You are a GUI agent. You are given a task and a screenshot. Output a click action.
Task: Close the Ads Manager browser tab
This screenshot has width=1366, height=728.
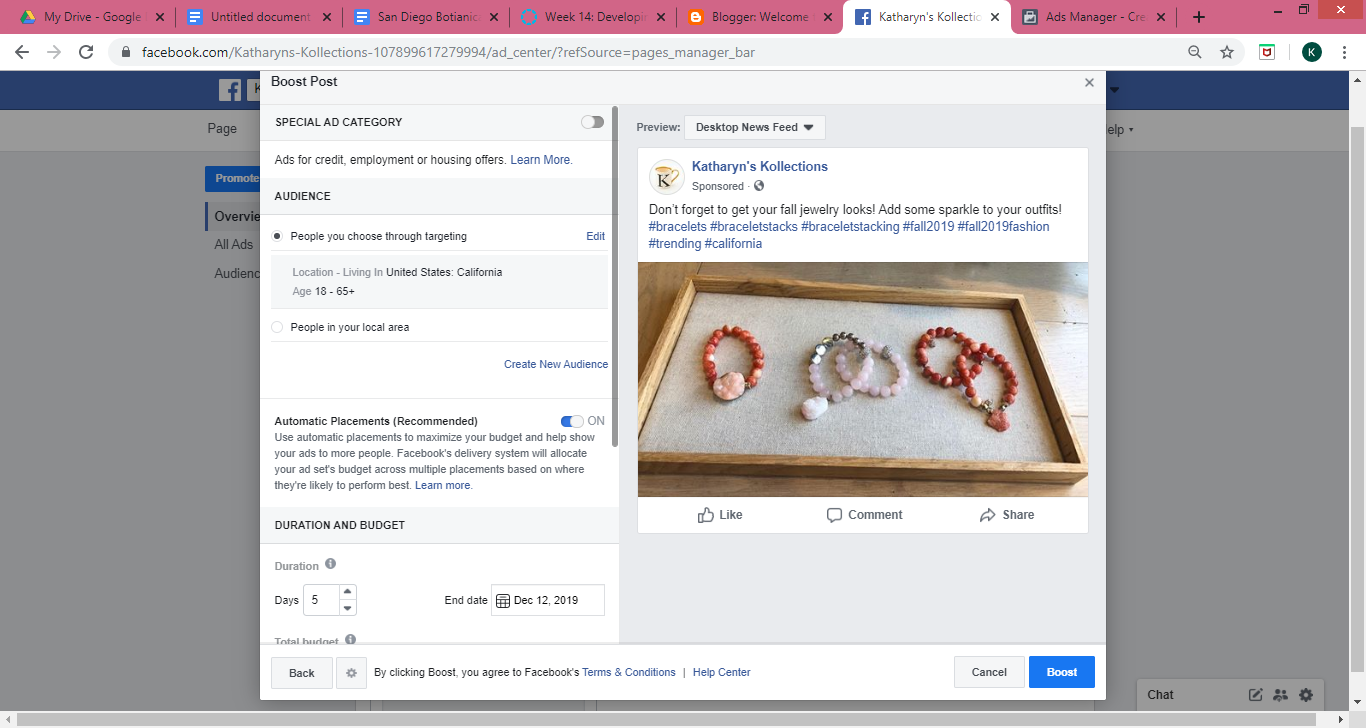point(1162,17)
